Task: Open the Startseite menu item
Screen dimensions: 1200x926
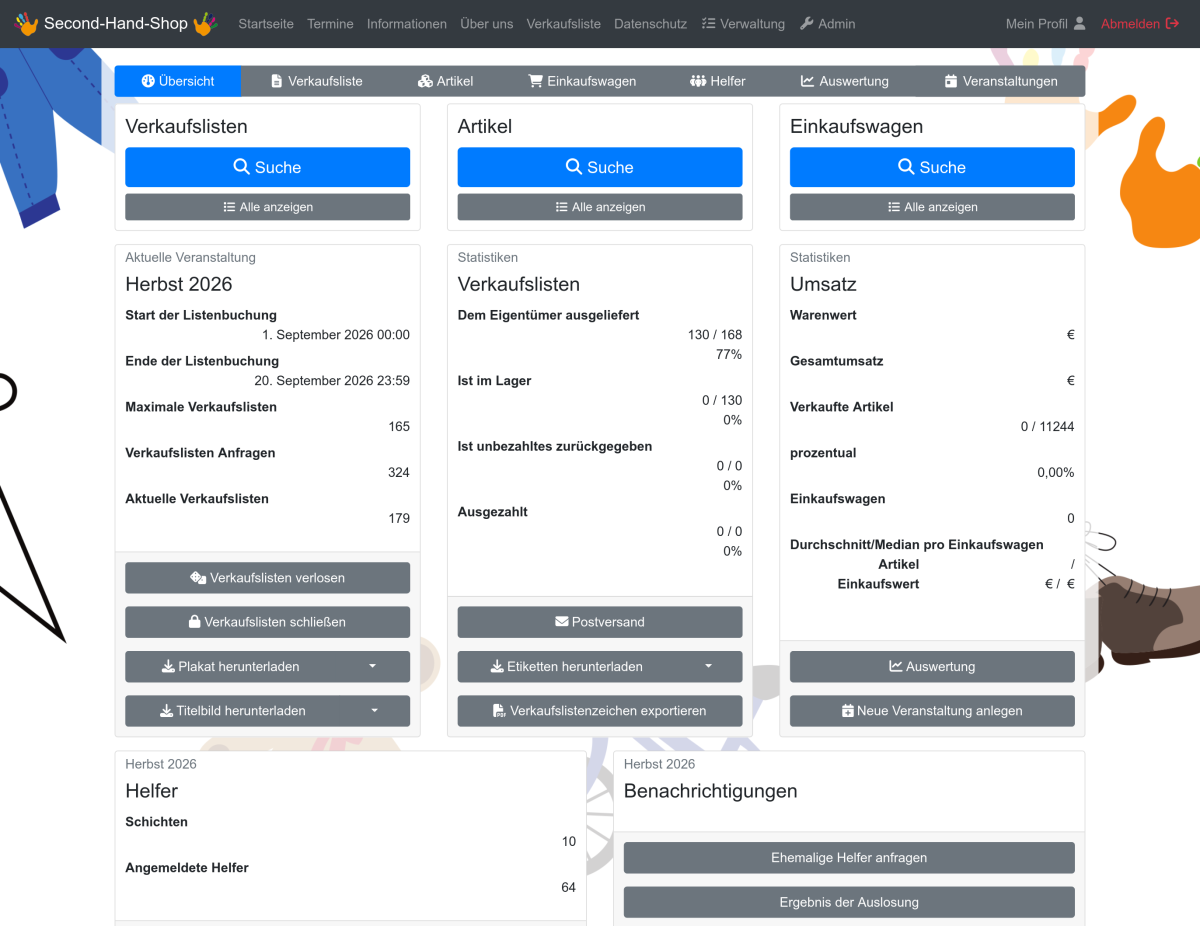Action: (266, 24)
